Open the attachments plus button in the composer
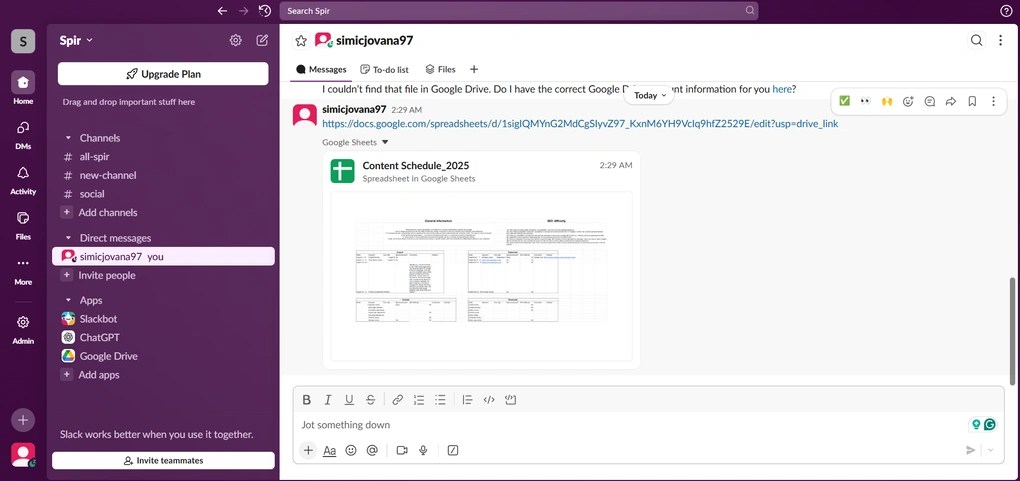The height and width of the screenshot is (481, 1020). (308, 450)
